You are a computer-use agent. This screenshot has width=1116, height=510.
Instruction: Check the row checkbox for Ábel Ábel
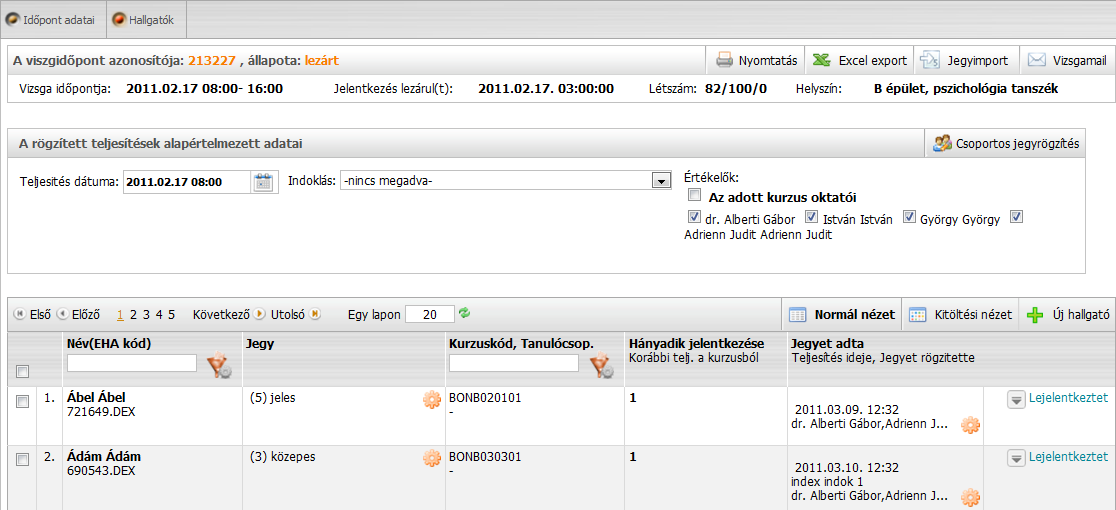point(22,402)
